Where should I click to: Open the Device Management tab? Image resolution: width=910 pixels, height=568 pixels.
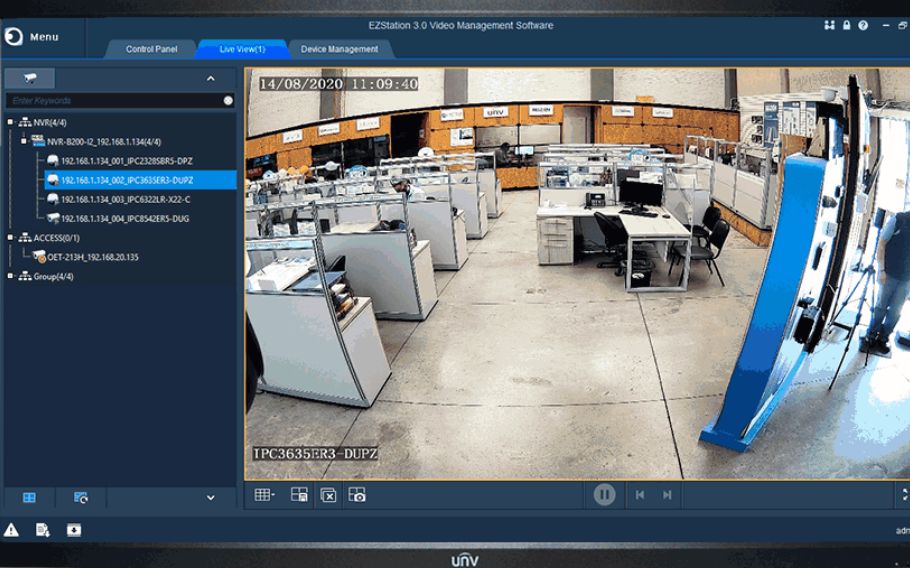click(340, 49)
